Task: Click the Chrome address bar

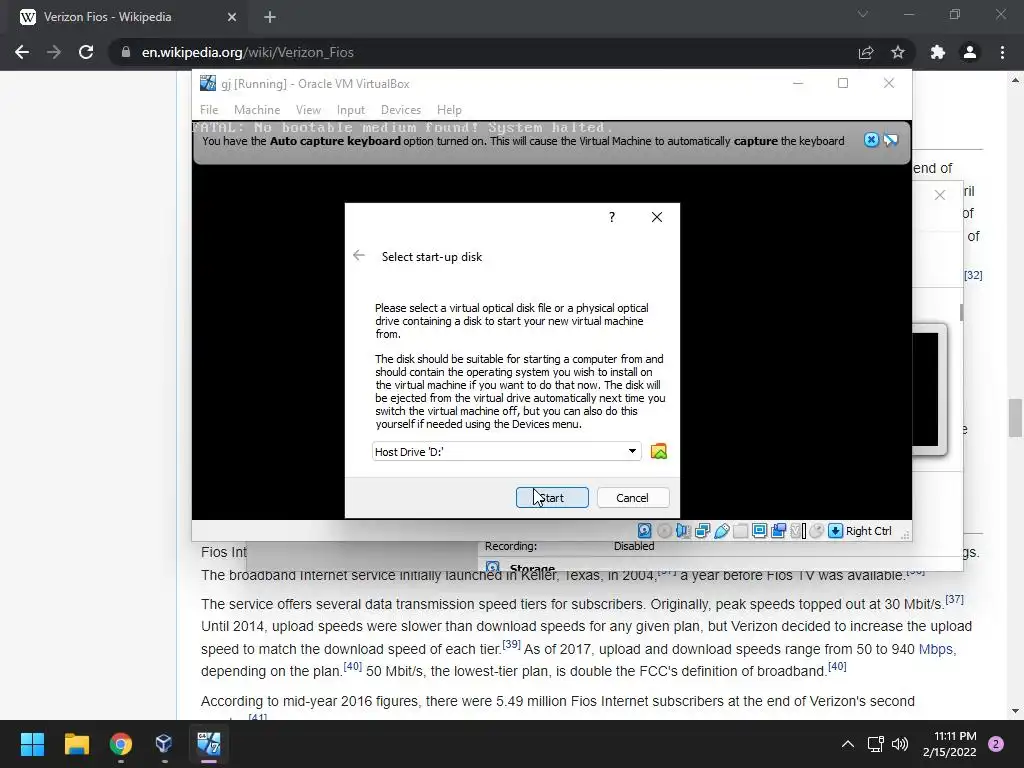Action: point(483,52)
